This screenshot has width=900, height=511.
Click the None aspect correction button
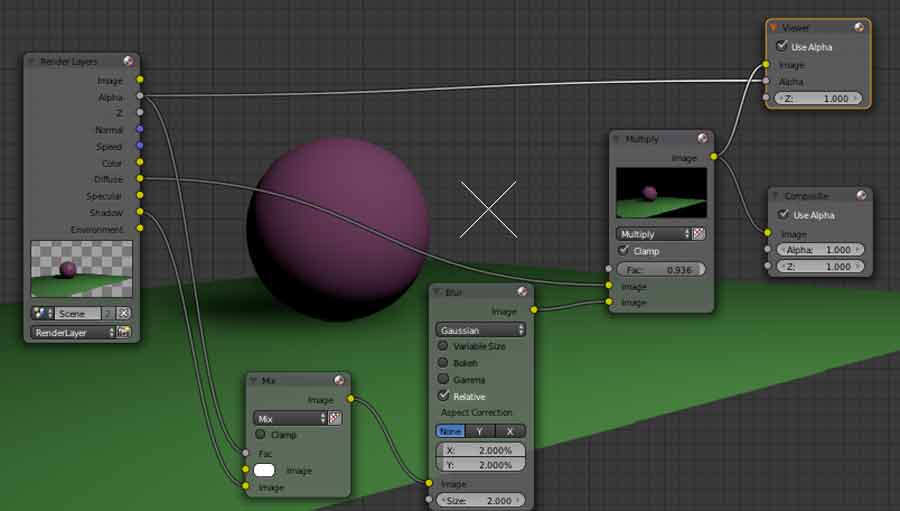[450, 431]
